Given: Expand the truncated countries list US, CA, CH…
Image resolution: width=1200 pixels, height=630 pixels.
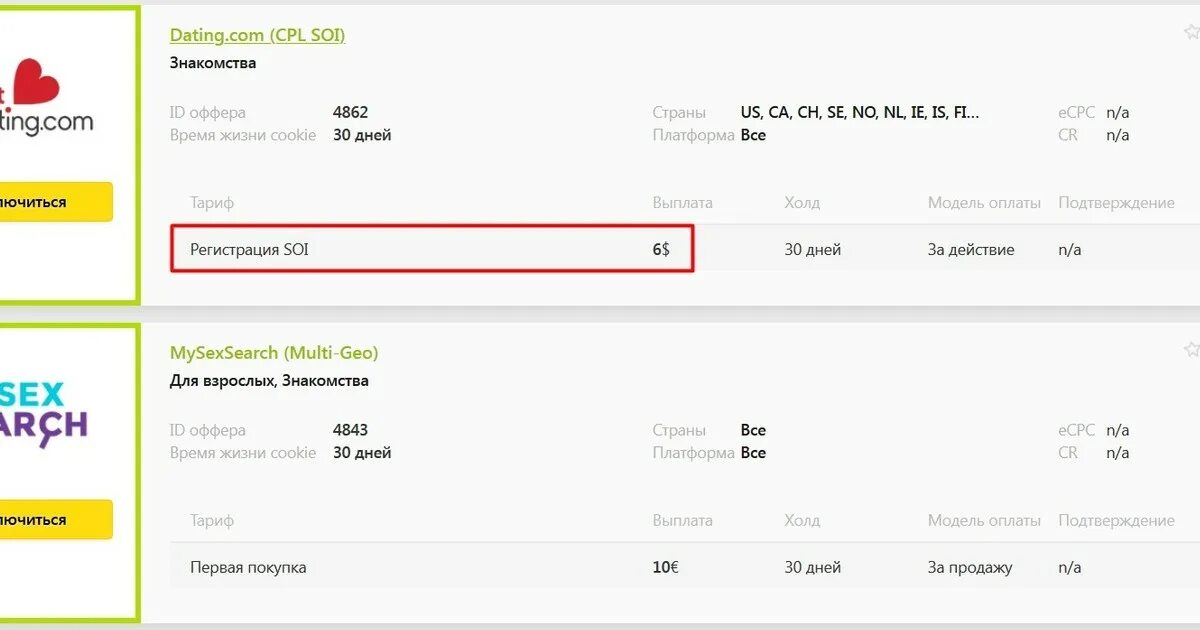Looking at the screenshot, I should pos(860,113).
